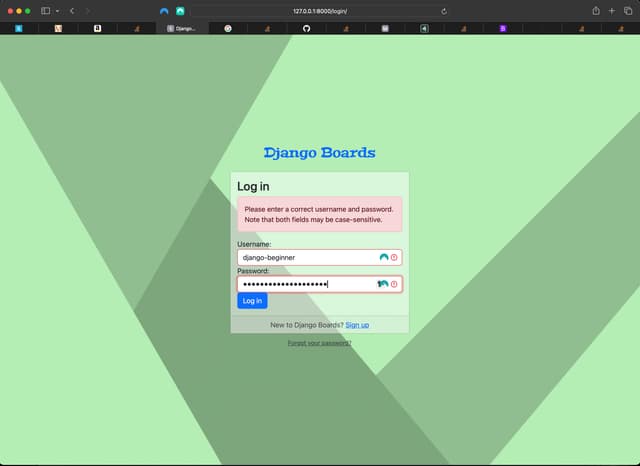
Task: Select the Django tab
Action: point(182,28)
